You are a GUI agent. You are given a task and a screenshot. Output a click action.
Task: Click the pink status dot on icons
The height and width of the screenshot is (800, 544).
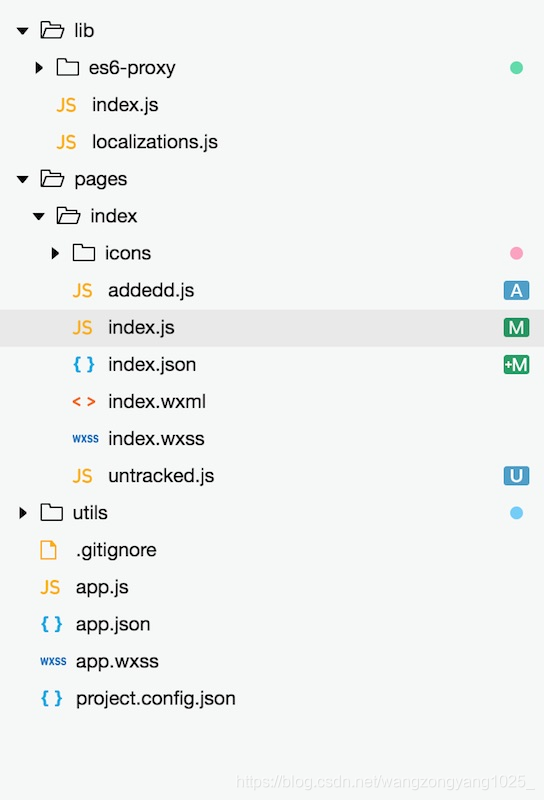[x=516, y=253]
